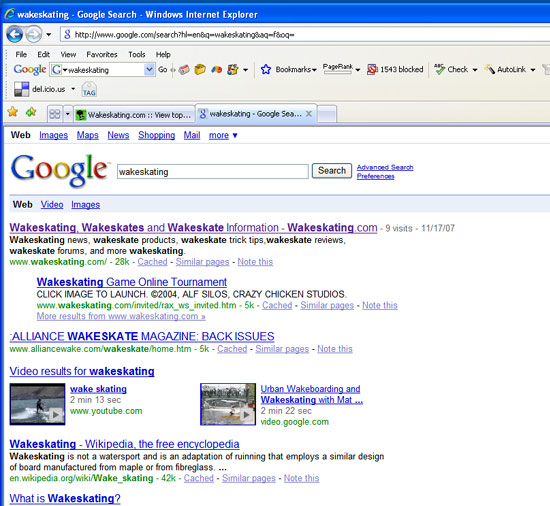
Task: Open the tab list dropdown arrow
Action: [67, 114]
